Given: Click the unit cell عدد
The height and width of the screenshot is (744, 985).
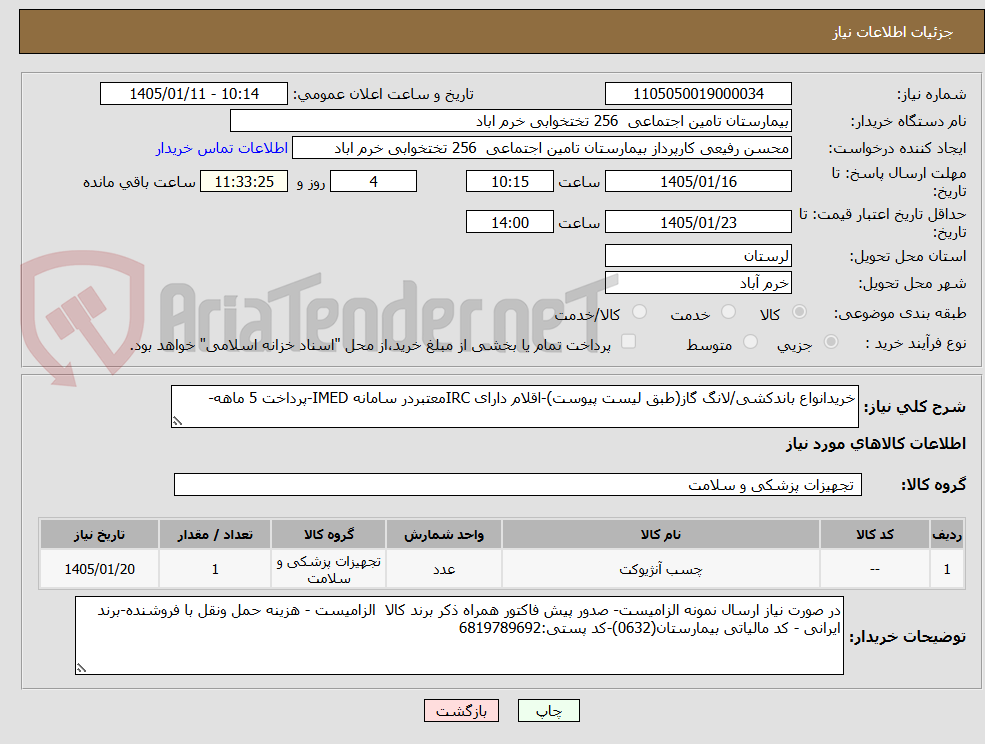Looking at the screenshot, I should point(444,569).
